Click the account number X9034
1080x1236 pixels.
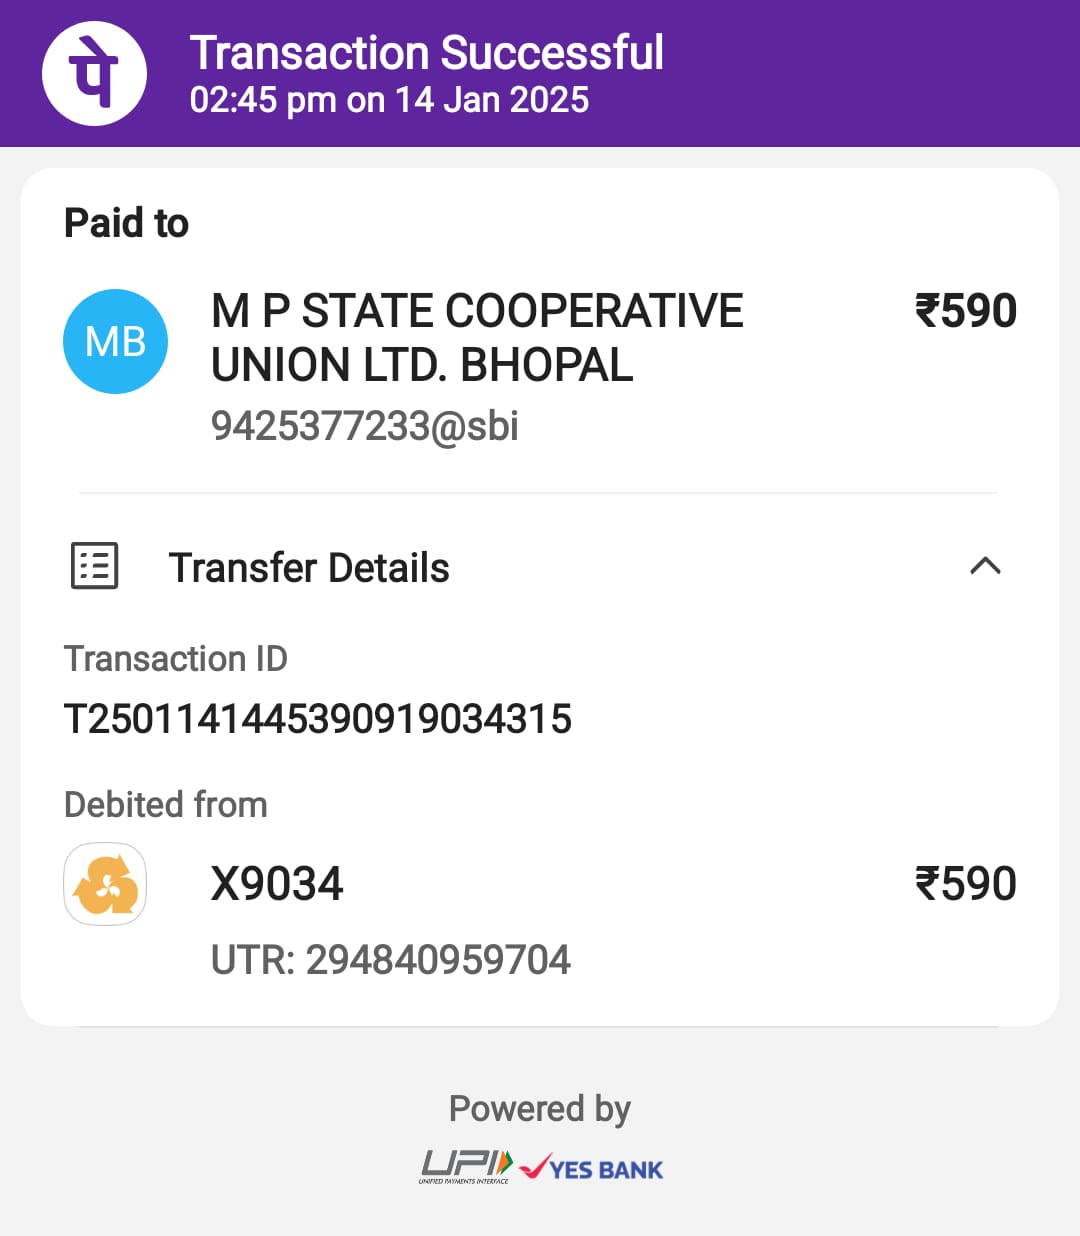pyautogui.click(x=277, y=884)
